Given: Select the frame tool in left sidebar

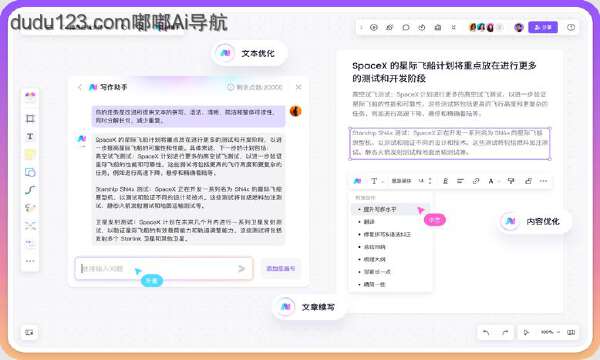Looking at the screenshot, I should (x=30, y=119).
